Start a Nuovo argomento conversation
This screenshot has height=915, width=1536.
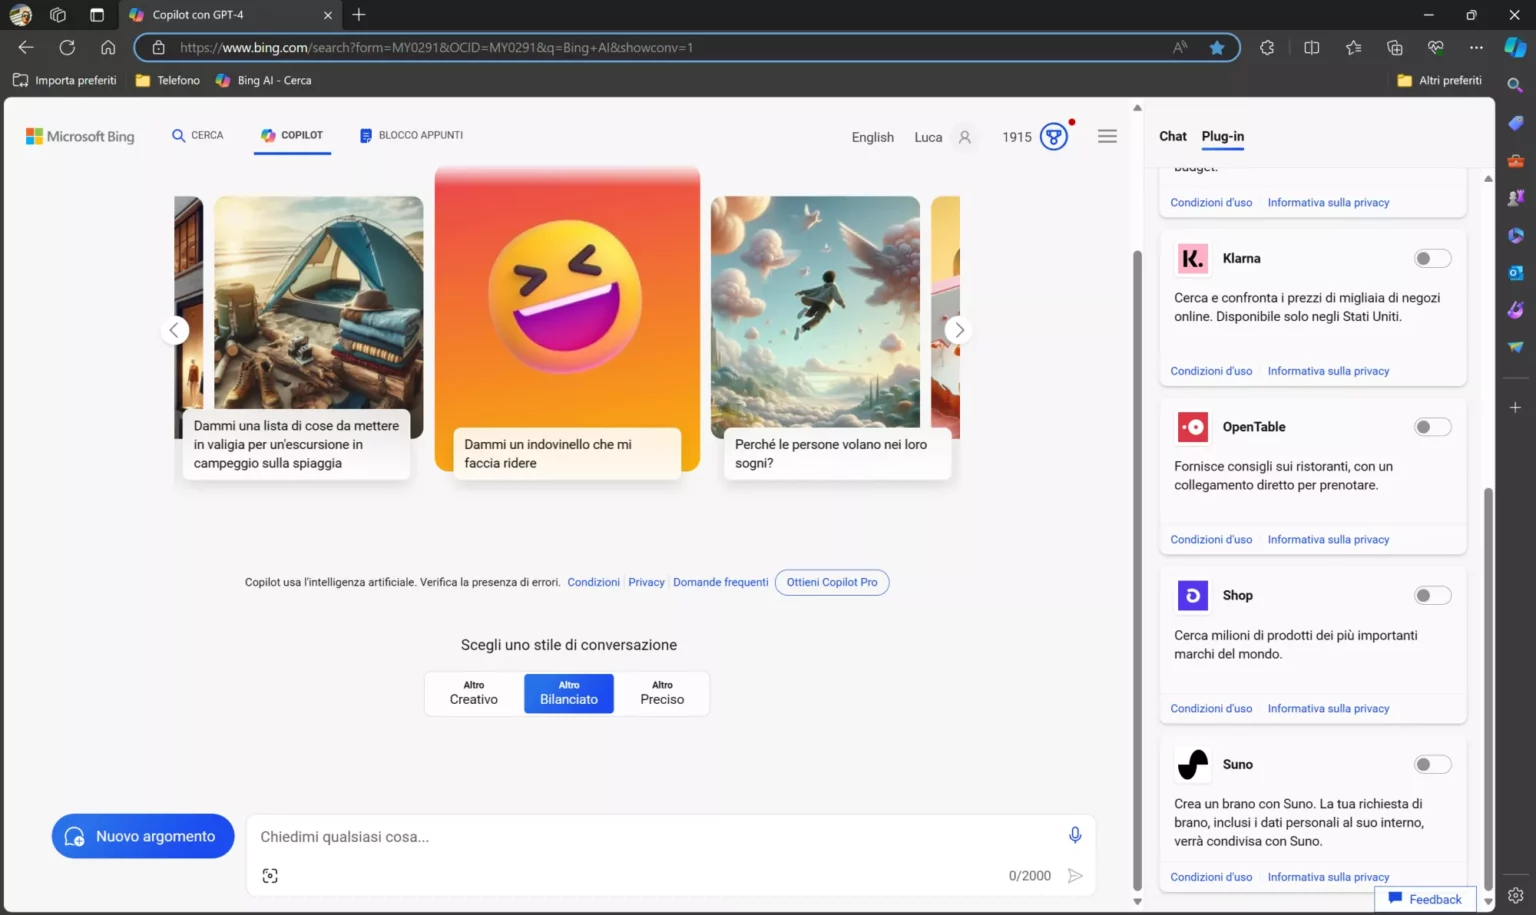(143, 836)
